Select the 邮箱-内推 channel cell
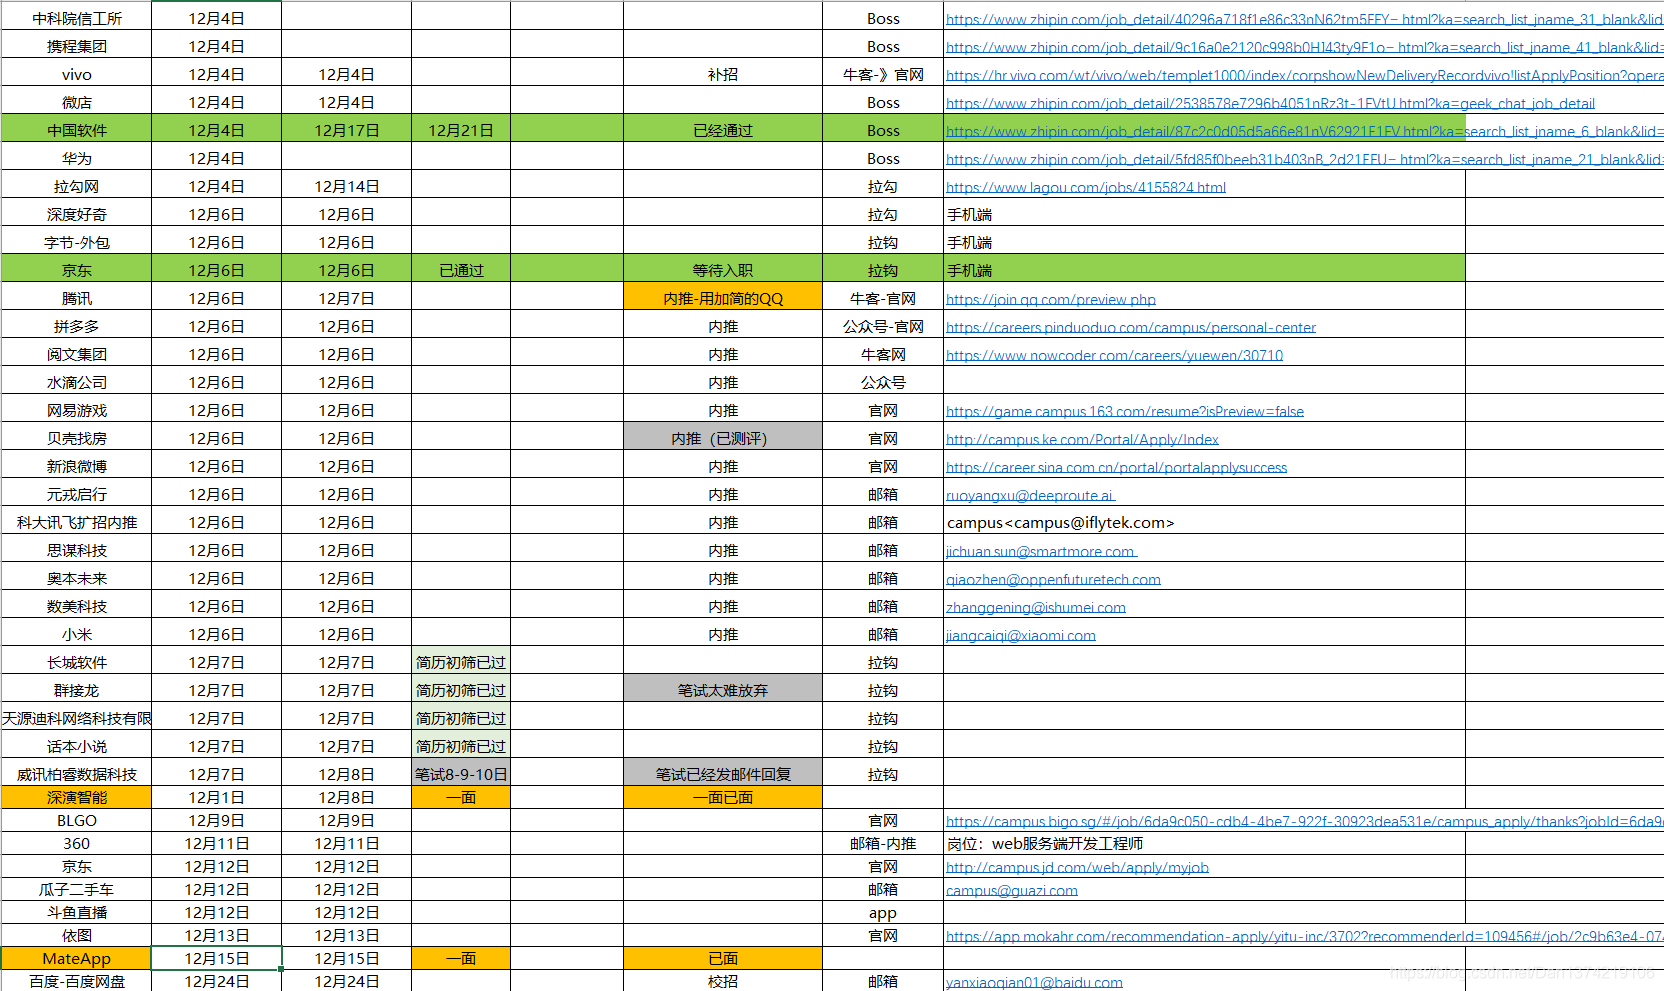Image resolution: width=1664 pixels, height=991 pixels. click(x=883, y=843)
